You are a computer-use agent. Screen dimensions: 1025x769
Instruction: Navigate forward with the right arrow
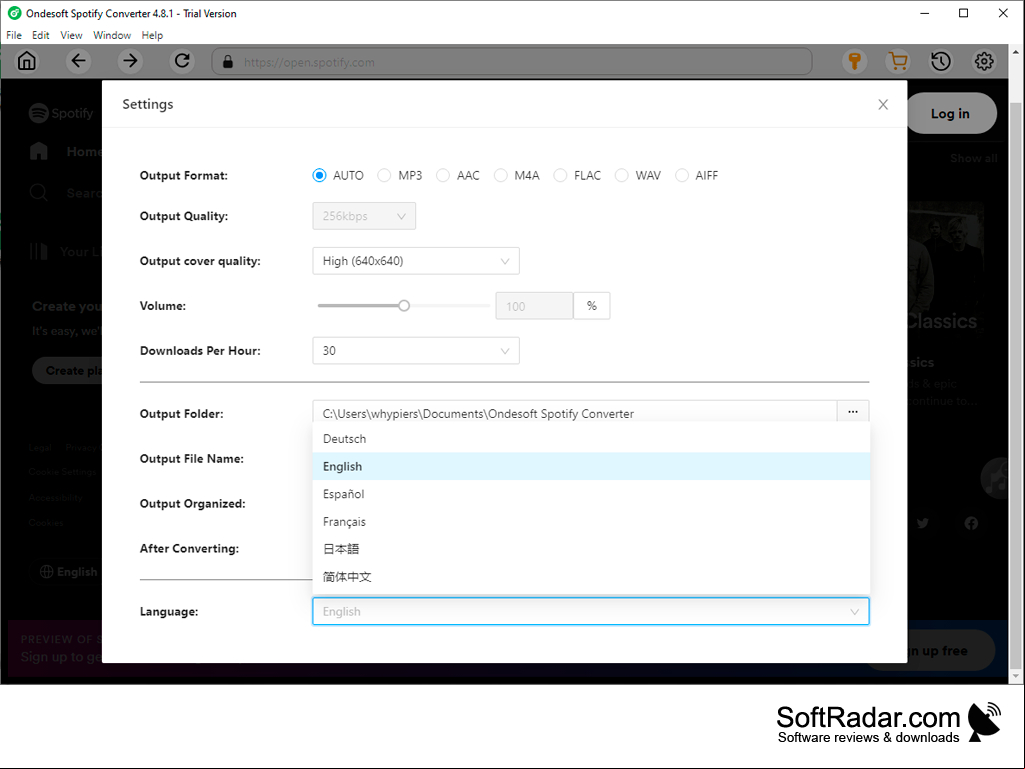[x=130, y=61]
